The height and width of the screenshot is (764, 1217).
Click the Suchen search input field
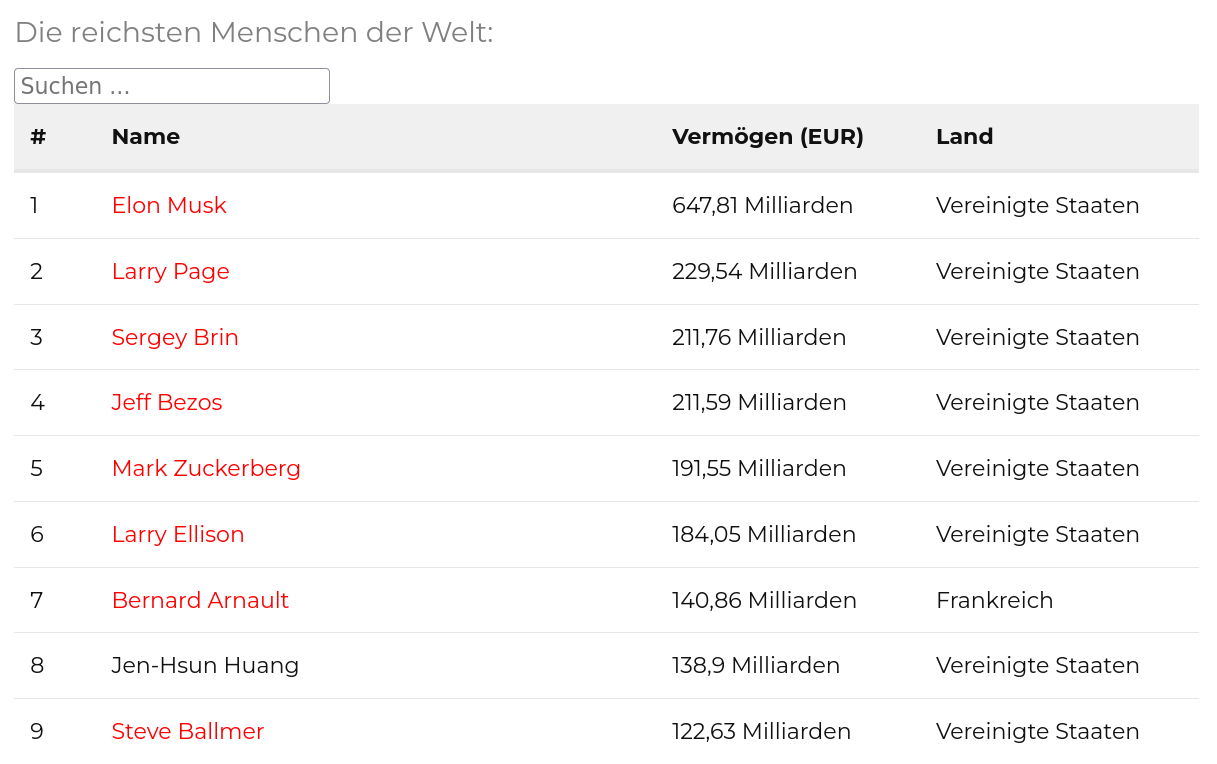tap(171, 86)
